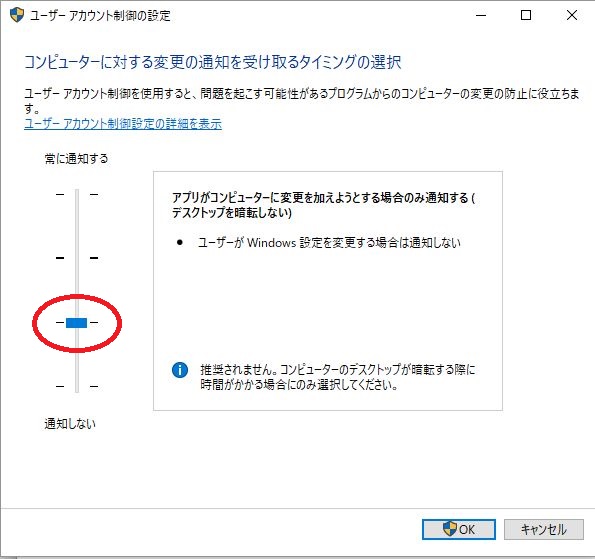This screenshot has height=559, width=595.
Task: Click the blue slider thumb
Action: pos(77,323)
